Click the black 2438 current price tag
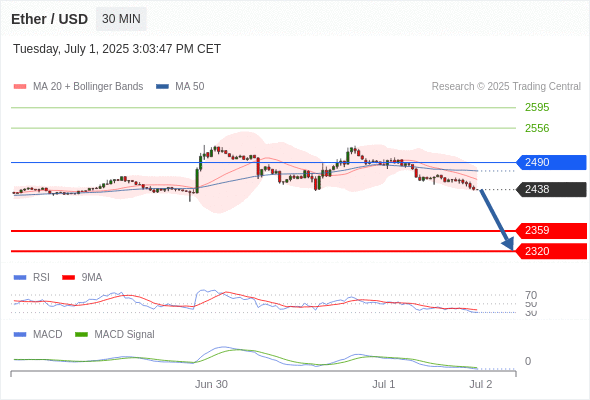The image size is (590, 400). click(x=551, y=189)
